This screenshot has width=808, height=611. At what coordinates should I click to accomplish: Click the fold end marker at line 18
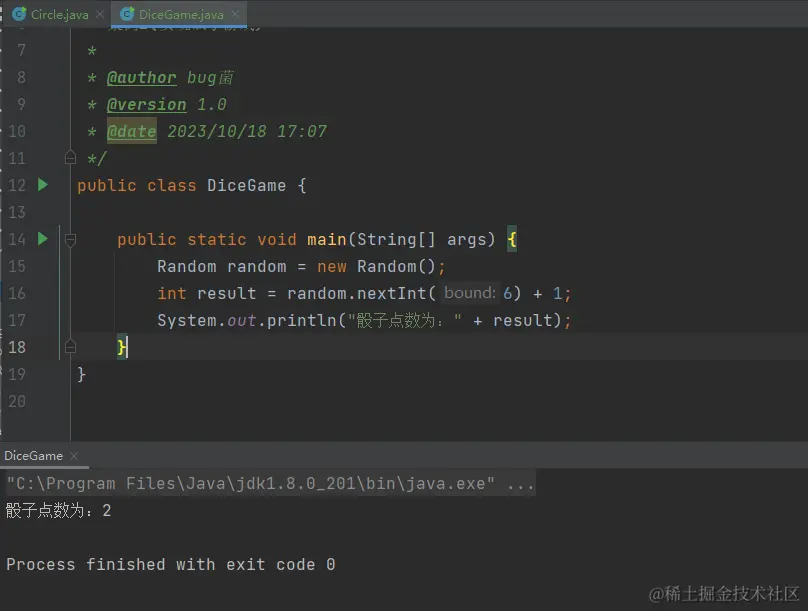(71, 347)
